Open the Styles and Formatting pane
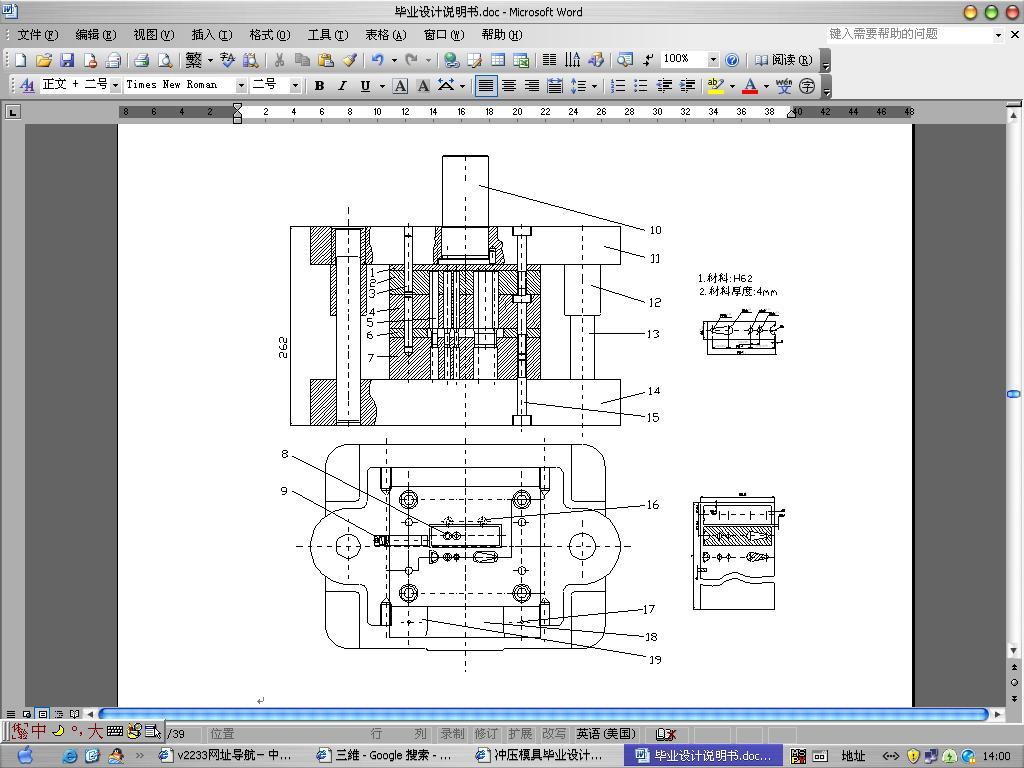 27,86
